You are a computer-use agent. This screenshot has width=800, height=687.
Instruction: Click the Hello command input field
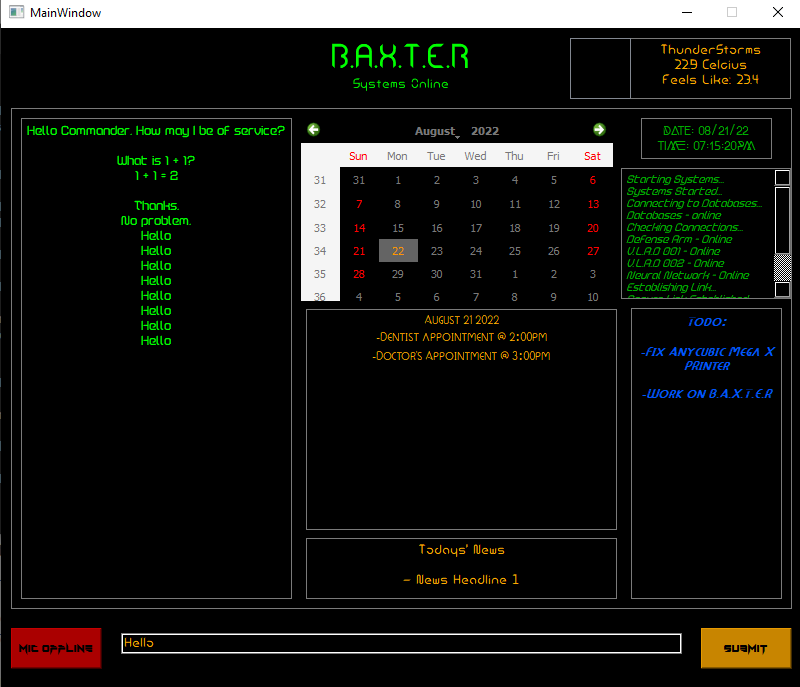pos(400,644)
